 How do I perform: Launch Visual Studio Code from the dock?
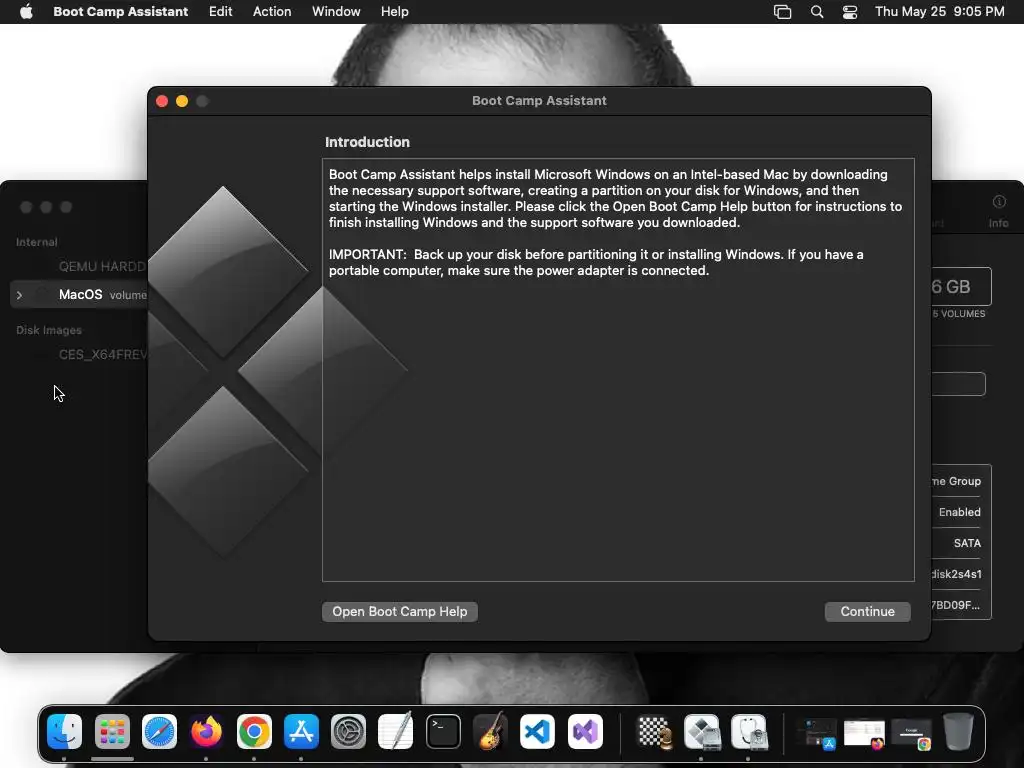(x=537, y=731)
